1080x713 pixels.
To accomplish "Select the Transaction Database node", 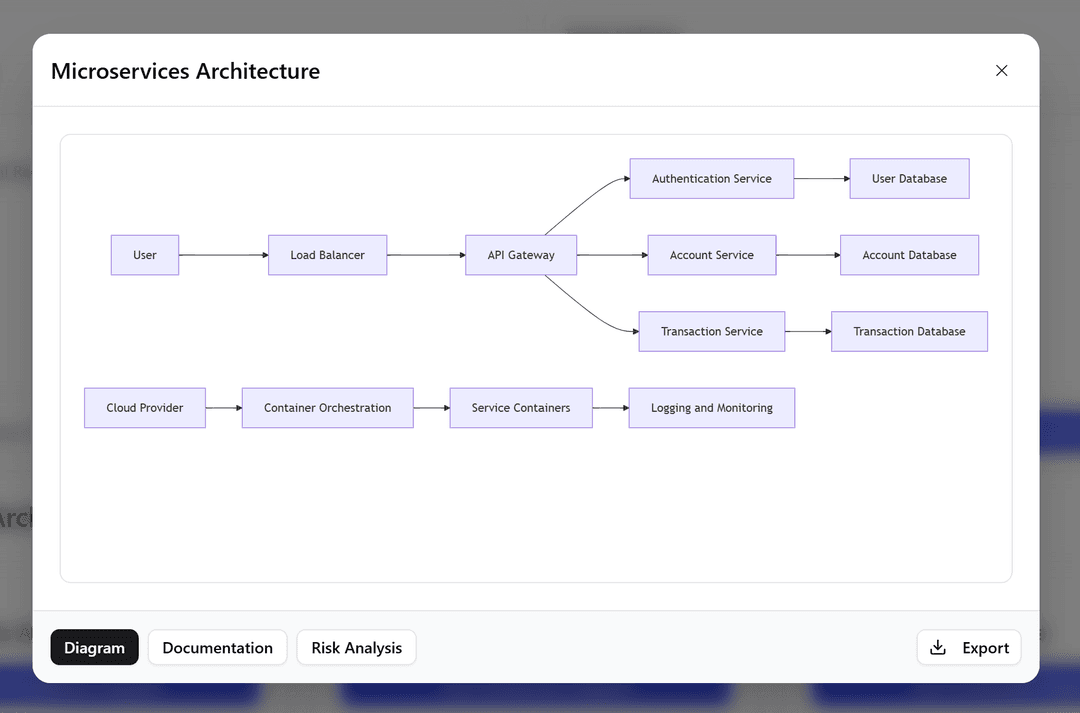I will (x=909, y=331).
